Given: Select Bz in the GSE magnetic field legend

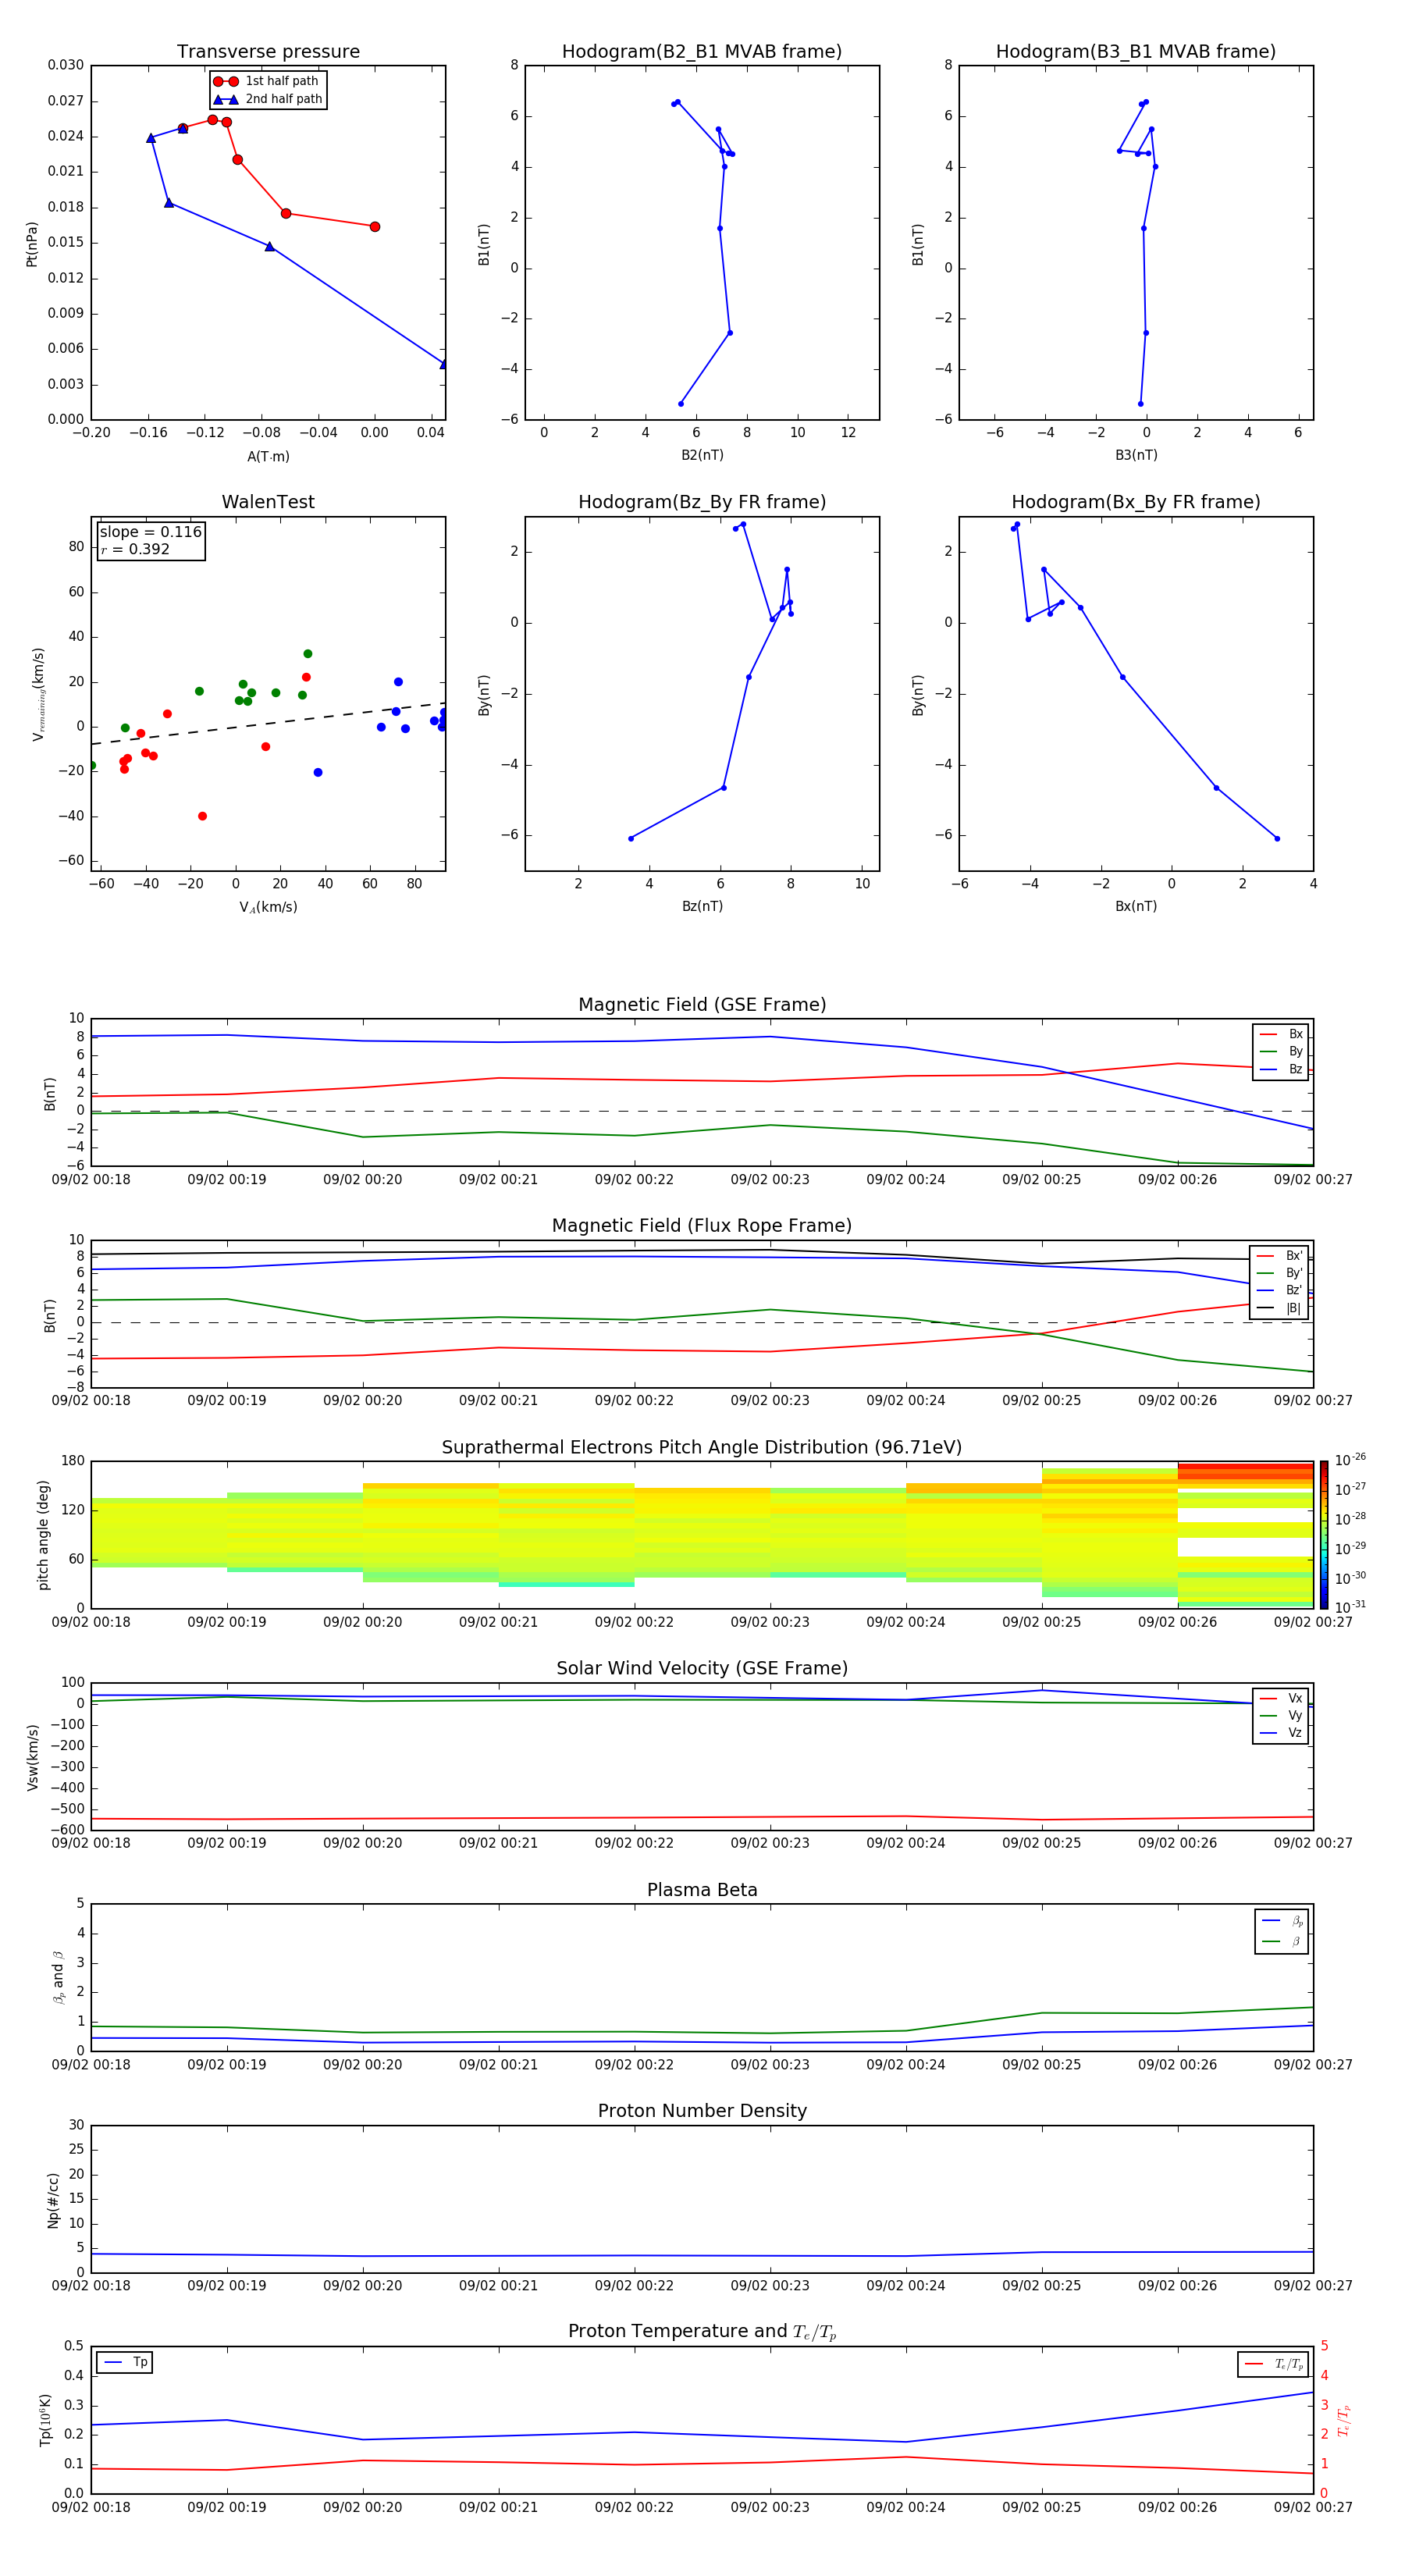Looking at the screenshot, I should [1281, 1069].
